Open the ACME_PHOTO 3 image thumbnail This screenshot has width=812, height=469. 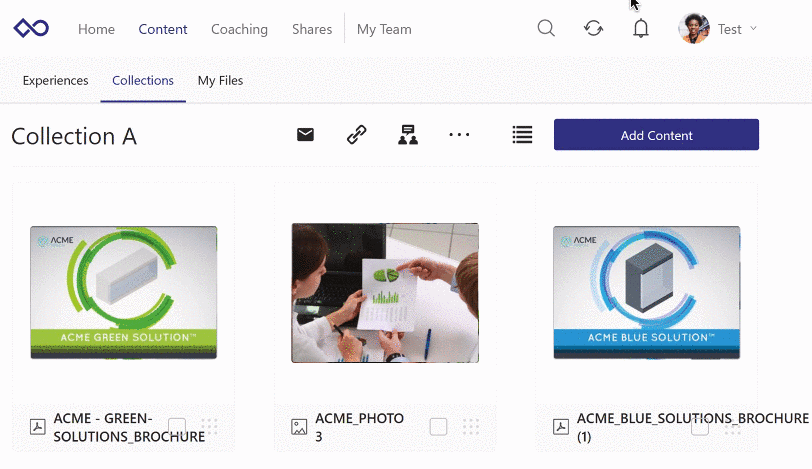click(x=385, y=293)
